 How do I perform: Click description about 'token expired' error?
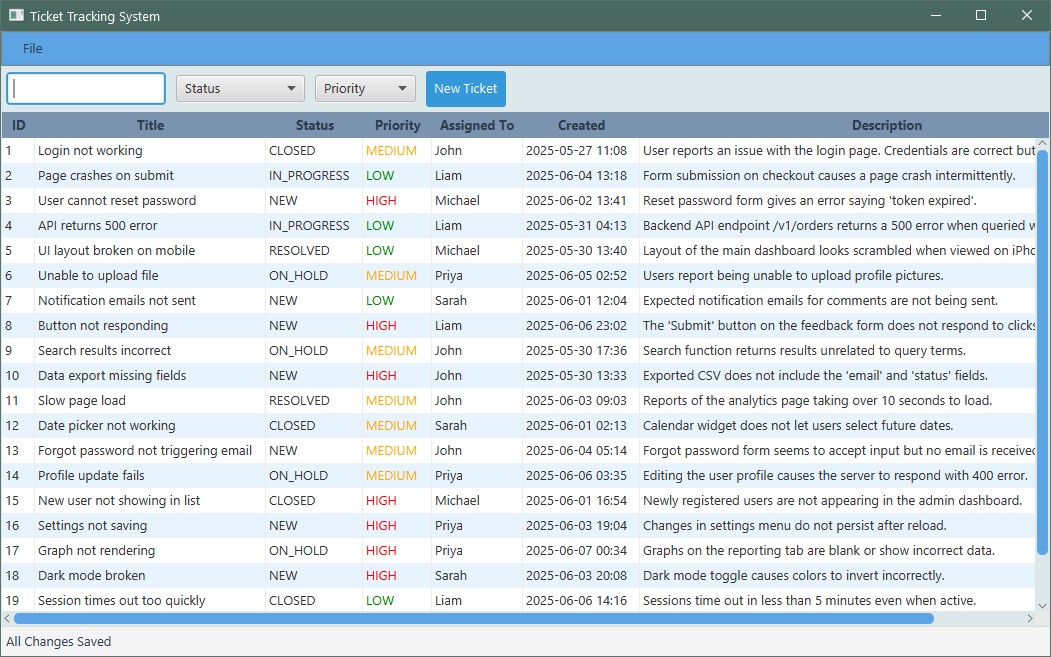click(x=810, y=200)
